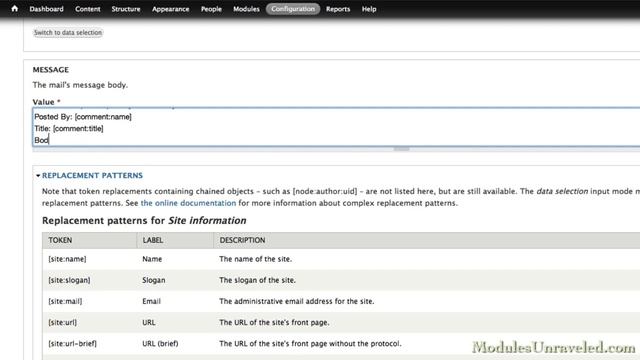Image resolution: width=640 pixels, height=360 pixels.
Task: Click the DESCRIPTION column header
Action: (242, 240)
